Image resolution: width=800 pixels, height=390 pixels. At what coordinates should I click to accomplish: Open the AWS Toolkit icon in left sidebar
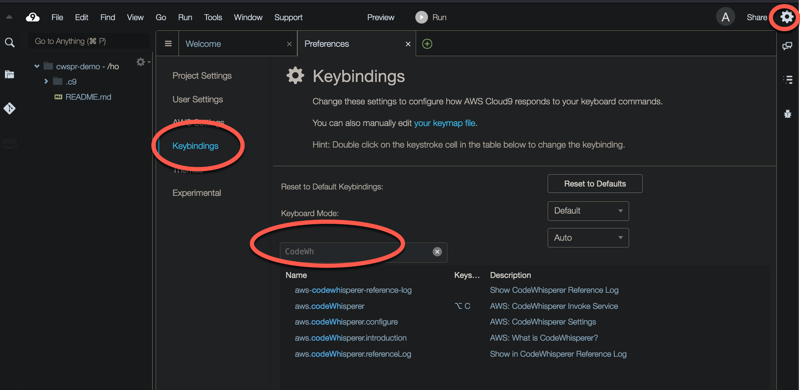(9, 142)
